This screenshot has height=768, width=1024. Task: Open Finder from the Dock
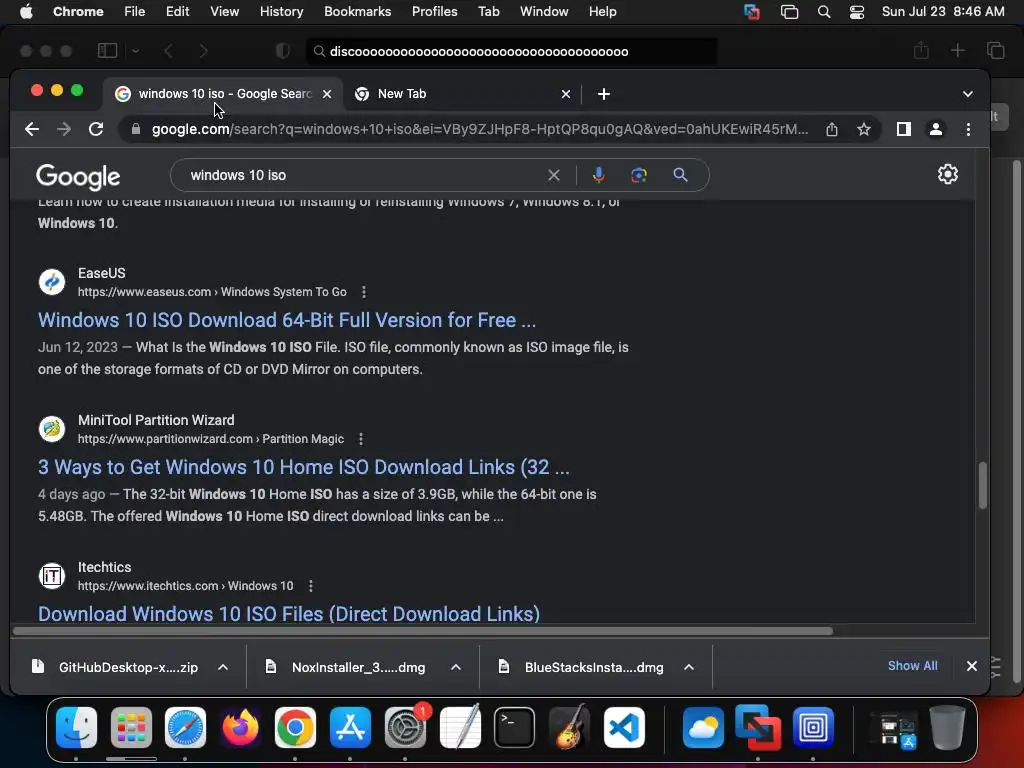click(x=76, y=727)
